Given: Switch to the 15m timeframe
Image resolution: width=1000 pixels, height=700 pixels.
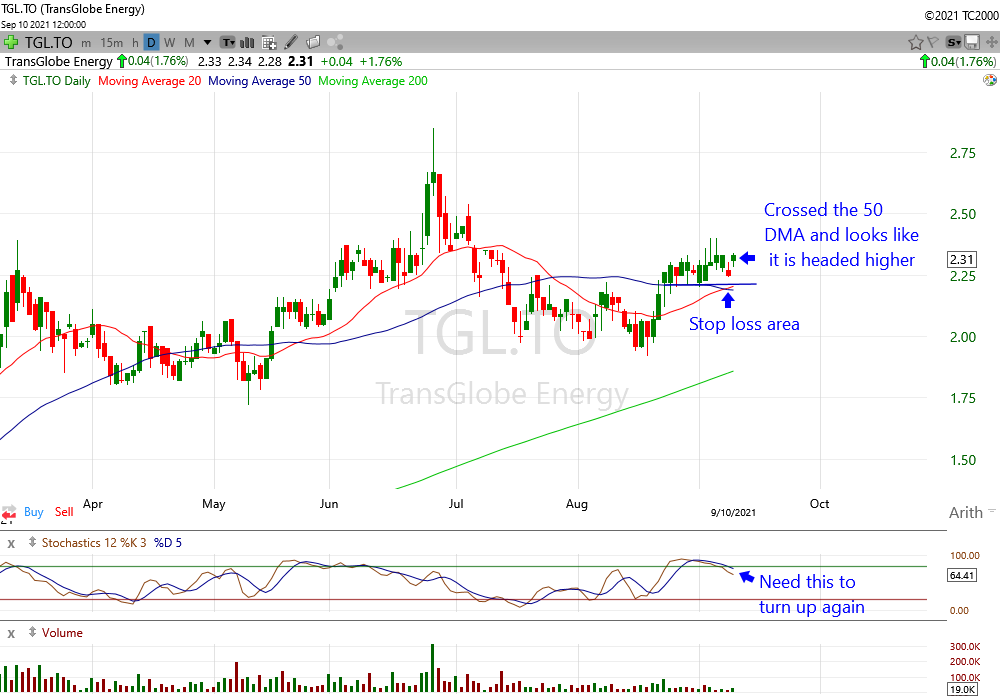Looking at the screenshot, I should 112,43.
